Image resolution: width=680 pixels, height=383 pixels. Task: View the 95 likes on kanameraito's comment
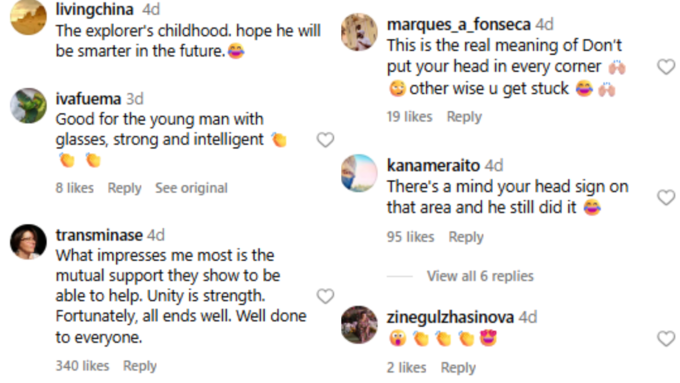[410, 237]
